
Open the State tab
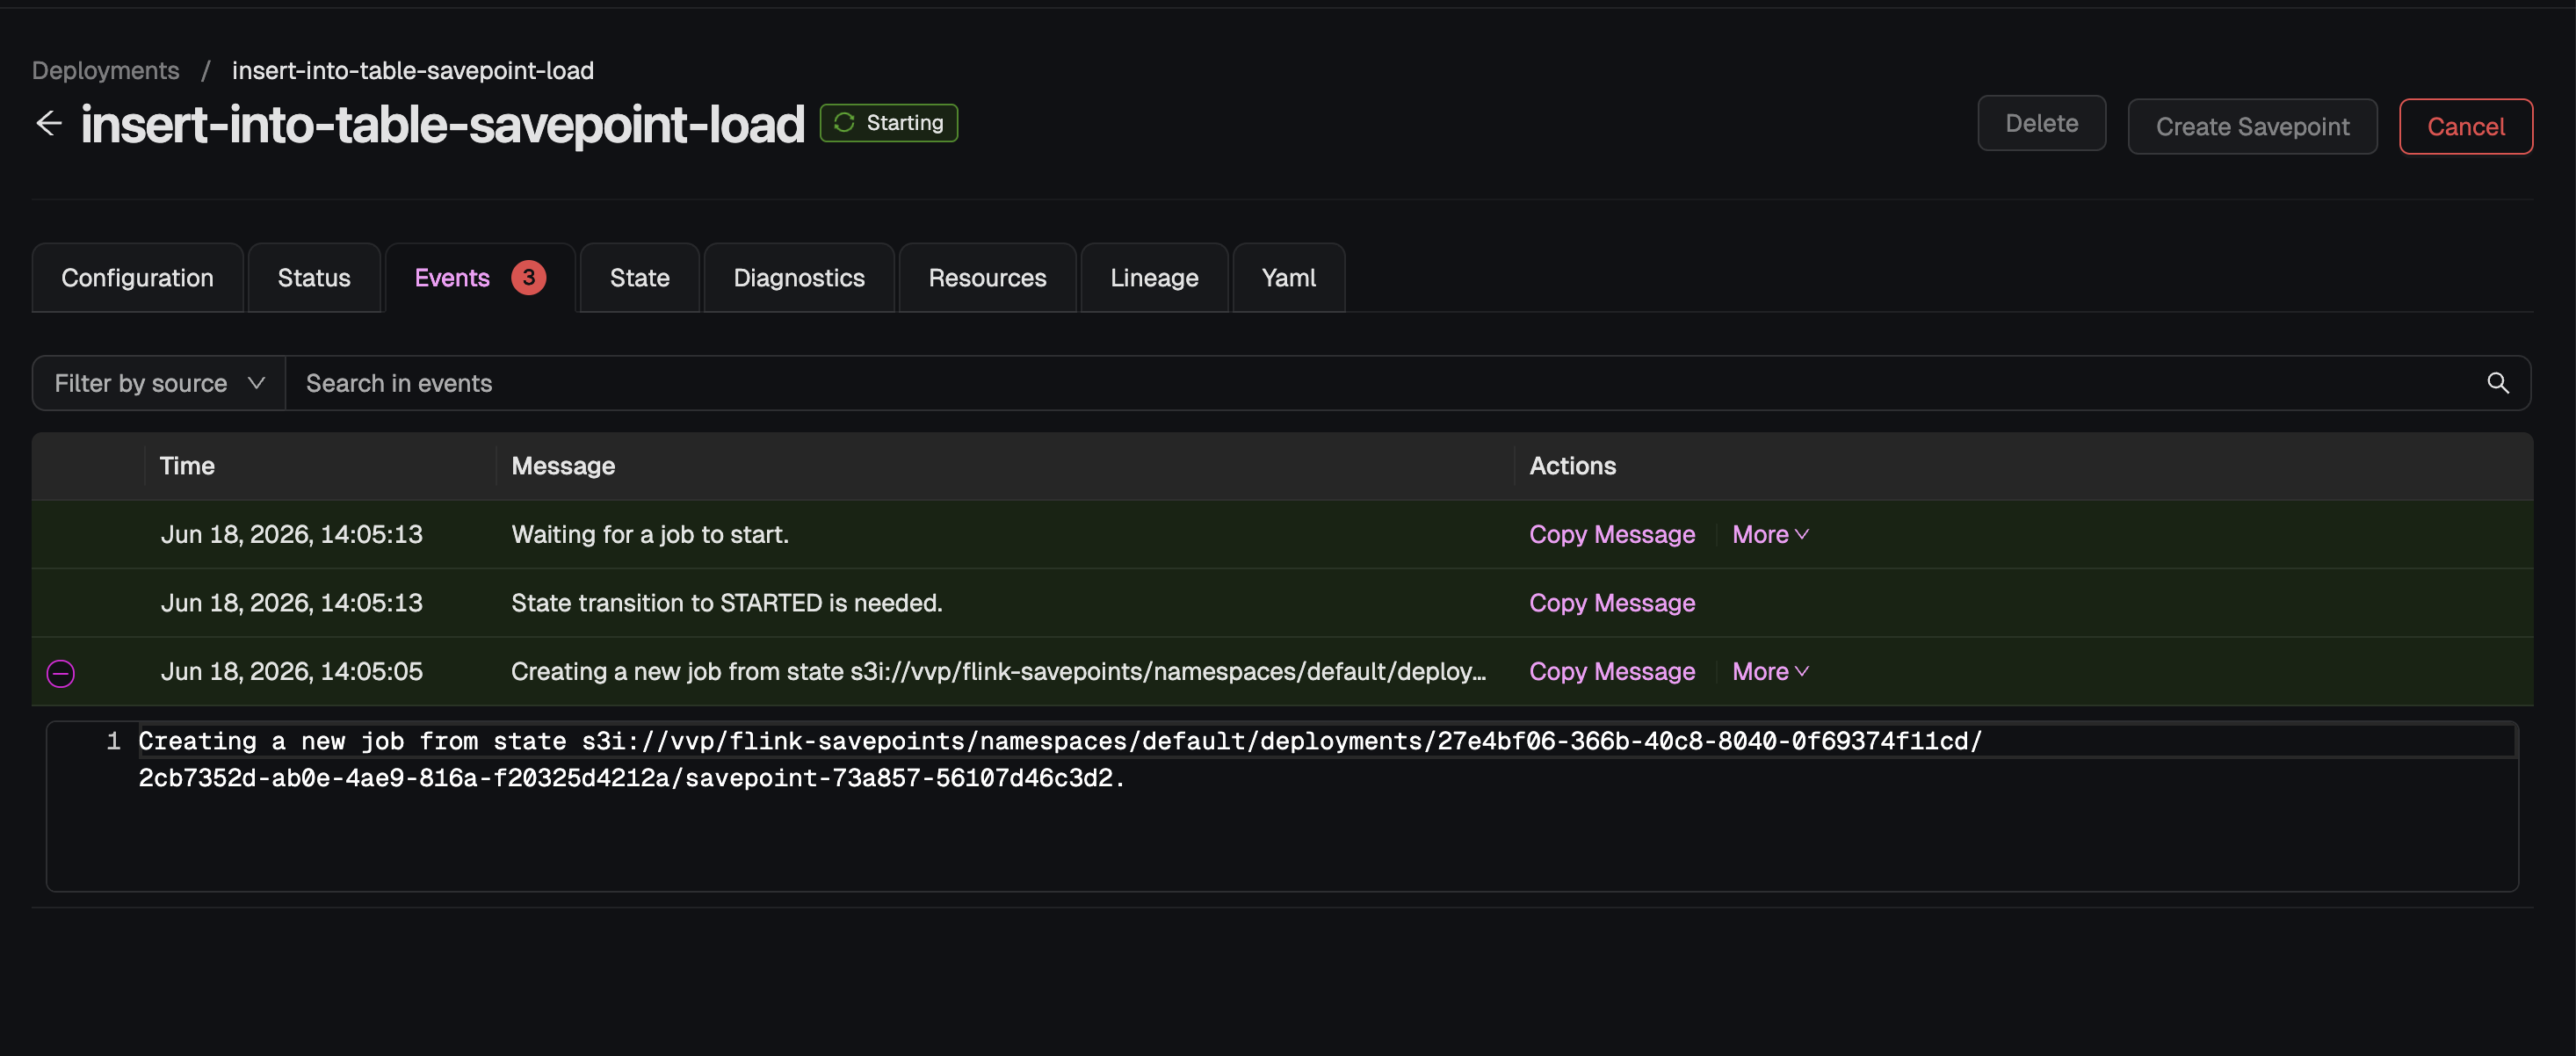pyautogui.click(x=640, y=278)
